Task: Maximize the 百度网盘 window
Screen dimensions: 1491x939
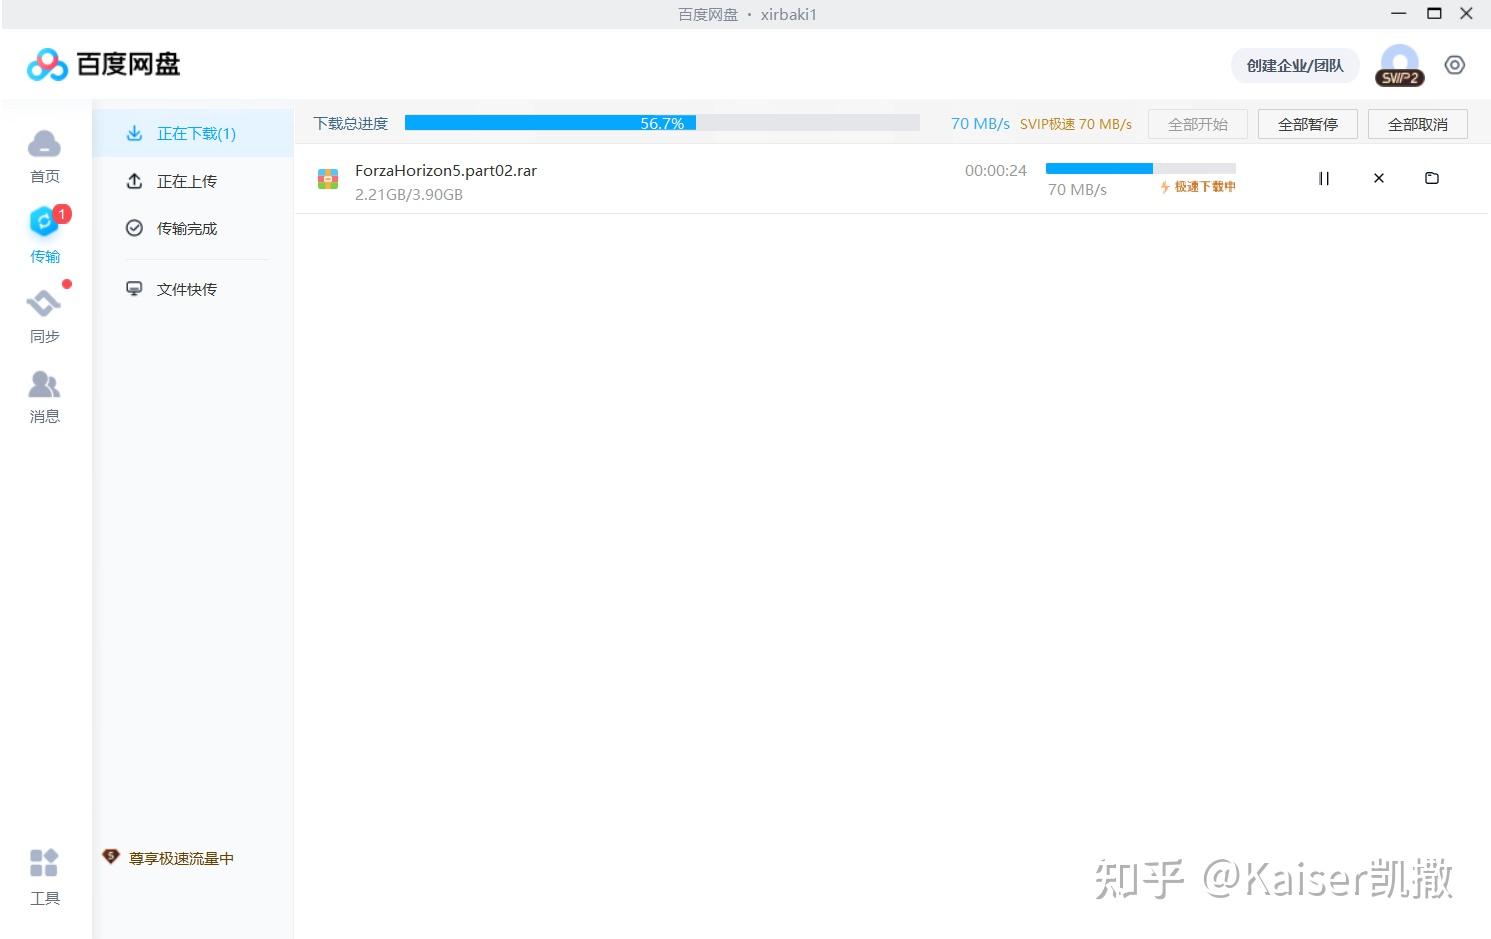Action: pyautogui.click(x=1434, y=14)
